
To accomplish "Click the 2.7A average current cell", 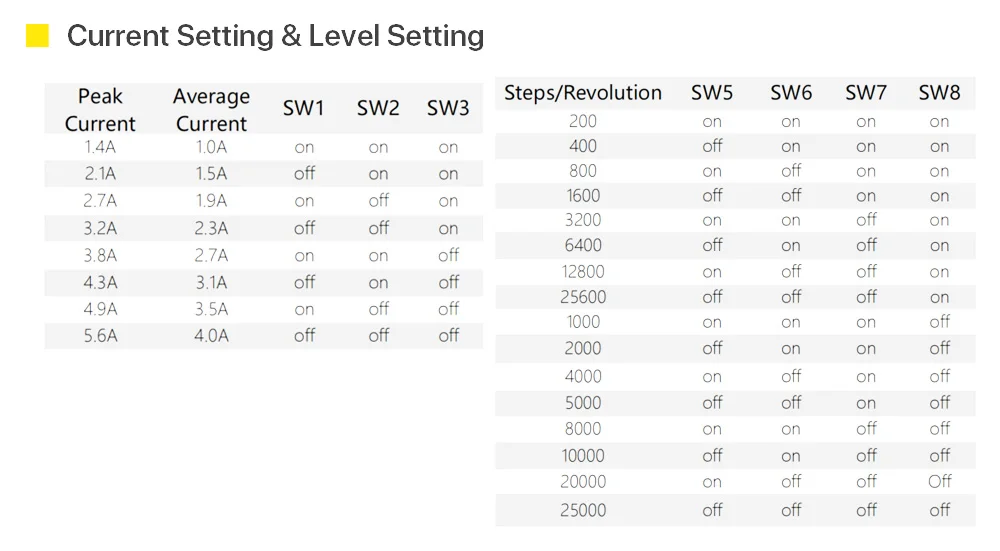I will (x=211, y=255).
